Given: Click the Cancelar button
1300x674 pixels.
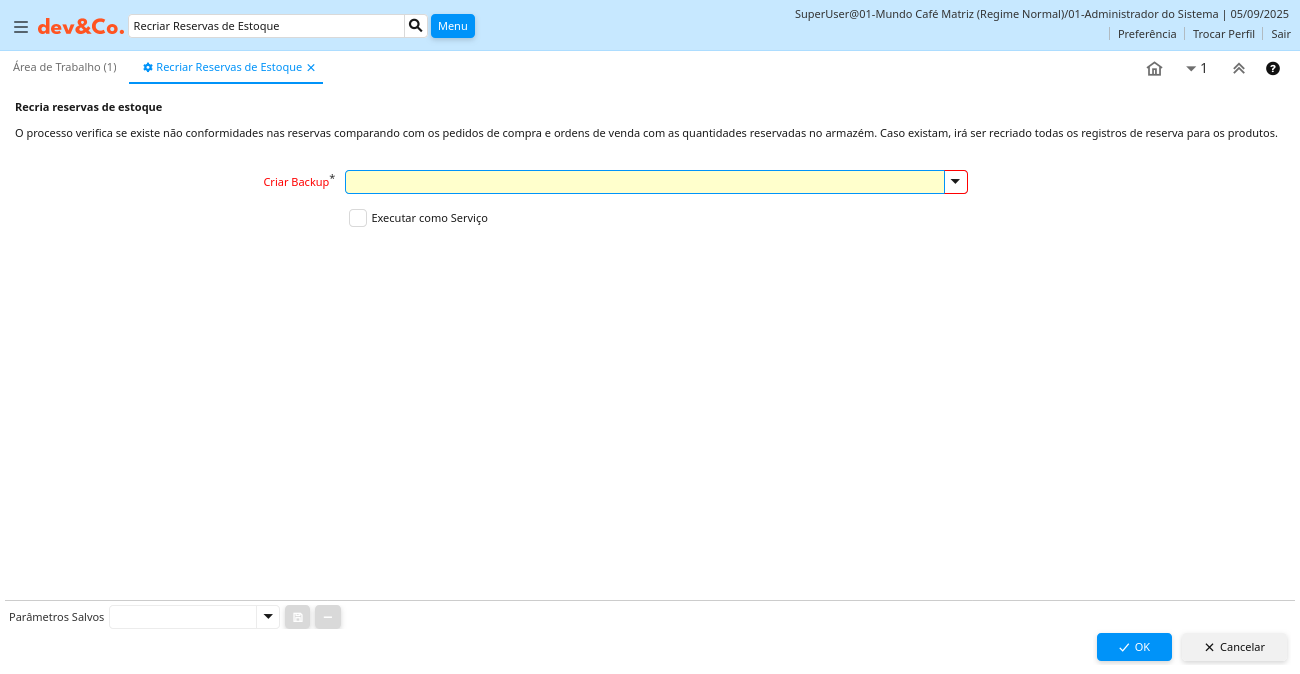Looking at the screenshot, I should coord(1234,647).
